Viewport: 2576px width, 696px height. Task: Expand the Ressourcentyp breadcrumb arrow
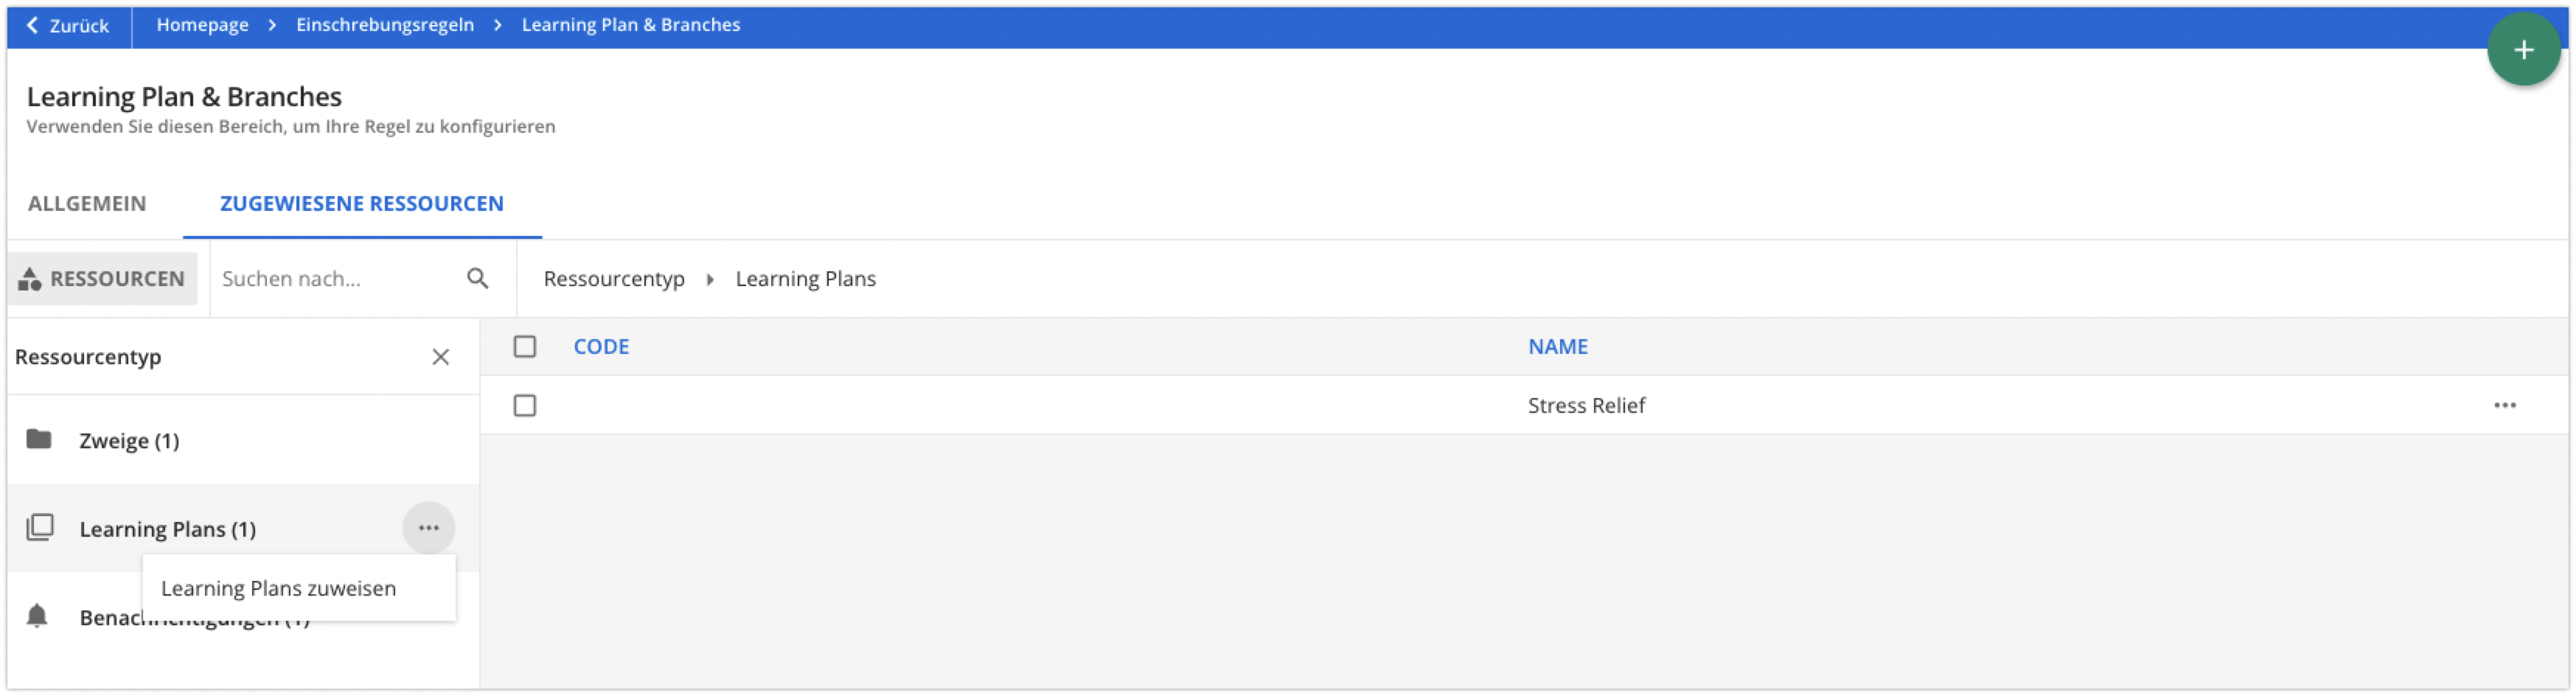click(x=710, y=279)
